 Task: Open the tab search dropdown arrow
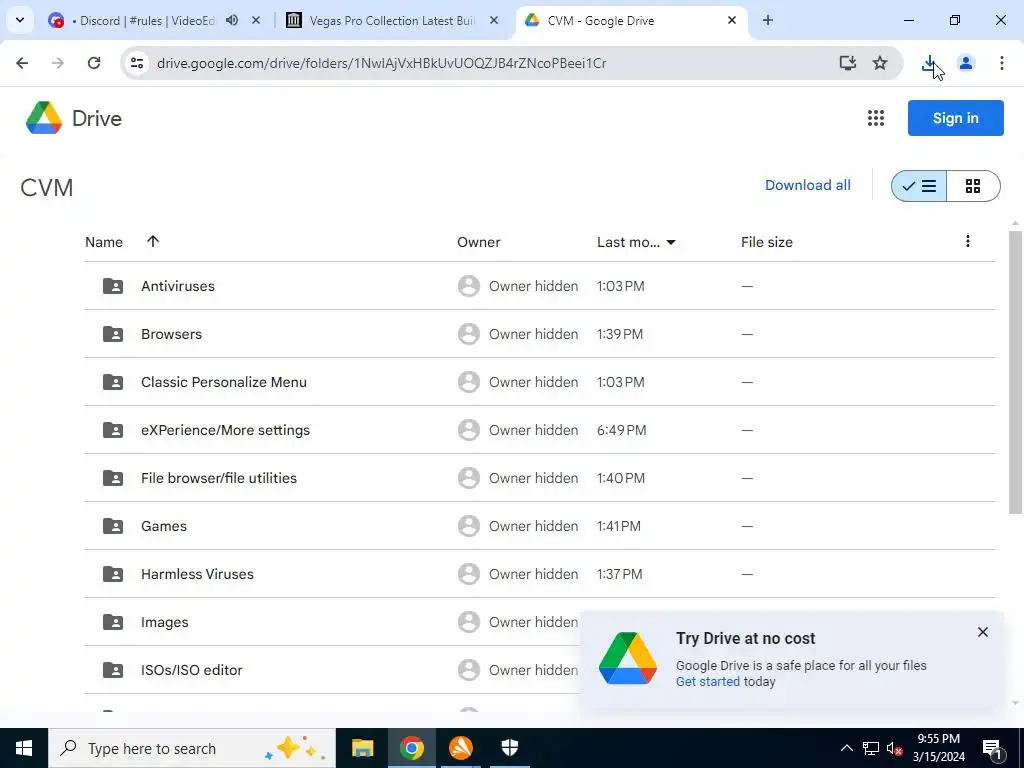tap(20, 20)
